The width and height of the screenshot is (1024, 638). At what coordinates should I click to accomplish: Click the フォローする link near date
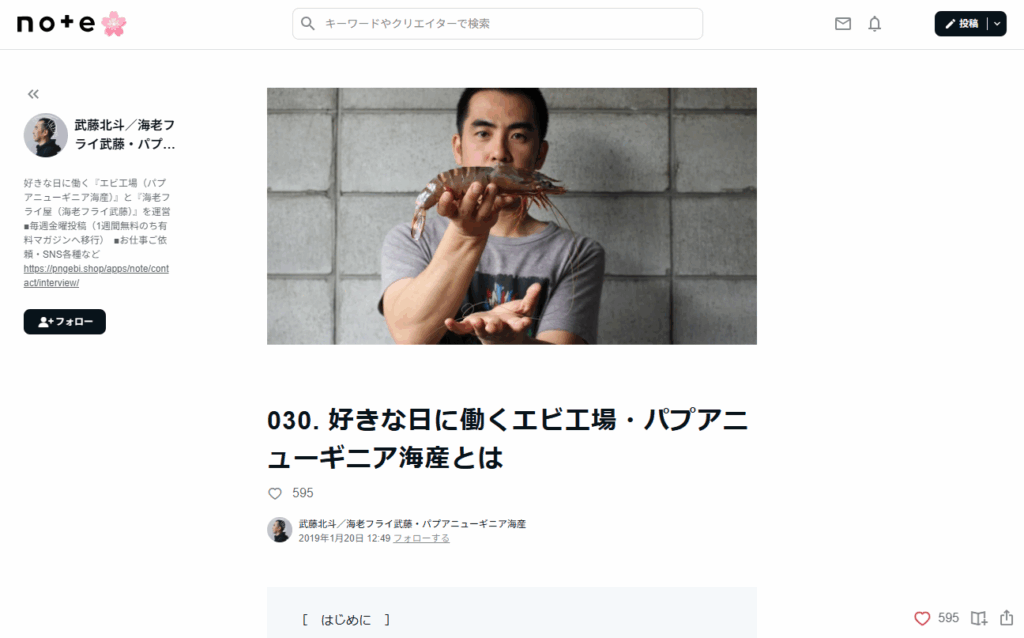coord(421,538)
